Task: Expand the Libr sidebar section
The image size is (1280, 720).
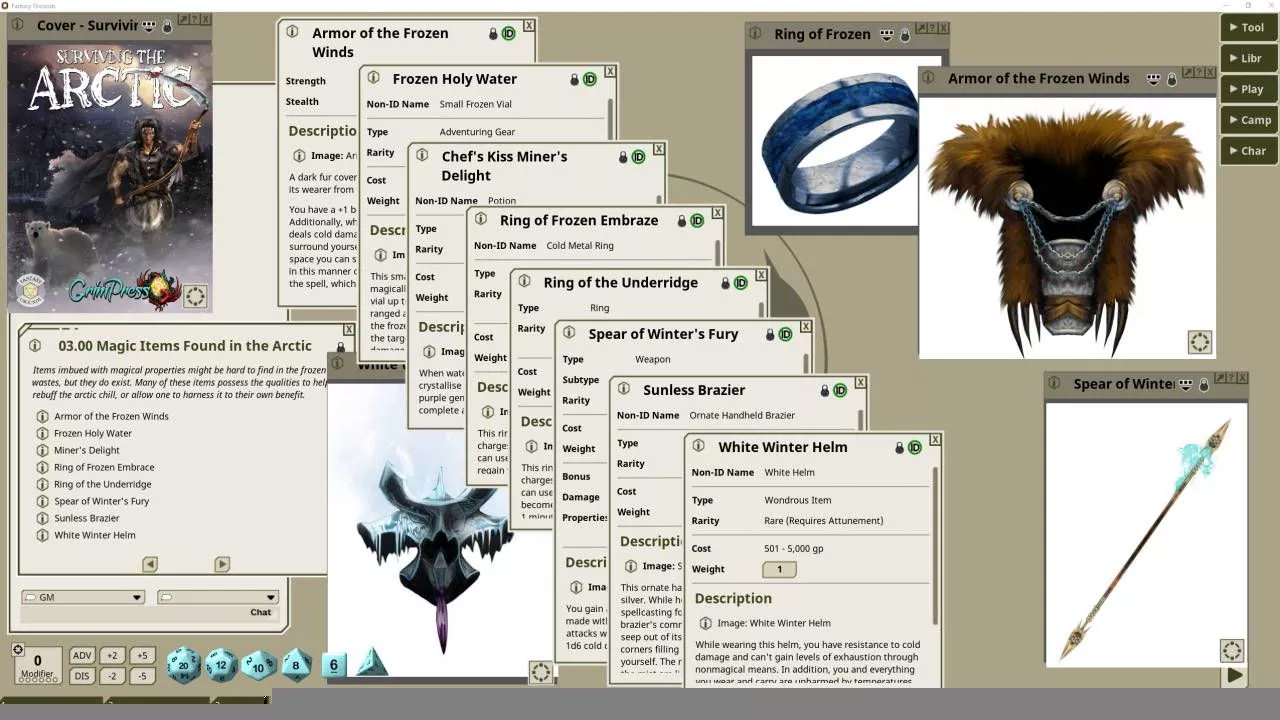Action: pyautogui.click(x=1248, y=58)
